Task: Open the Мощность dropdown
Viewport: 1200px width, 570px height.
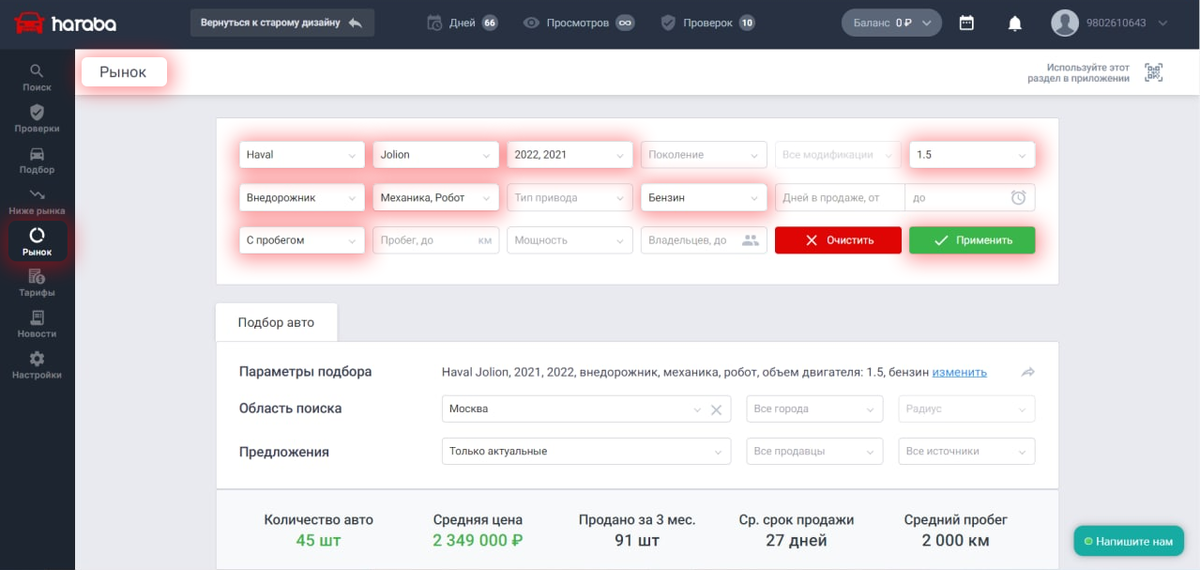Action: 570,240
